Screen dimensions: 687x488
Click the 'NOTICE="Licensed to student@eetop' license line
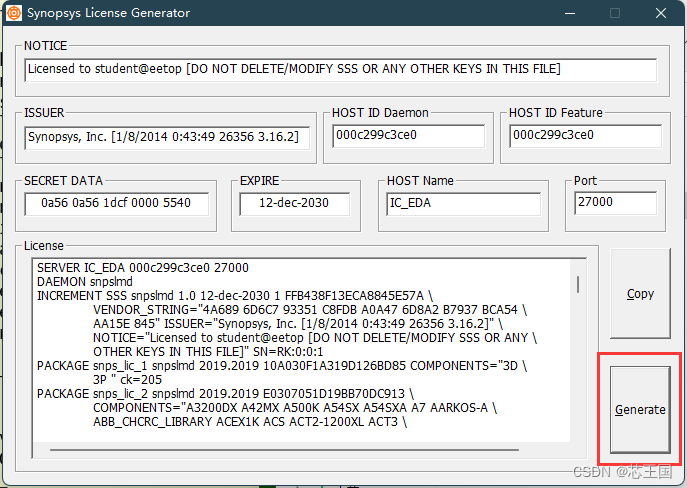coord(315,338)
